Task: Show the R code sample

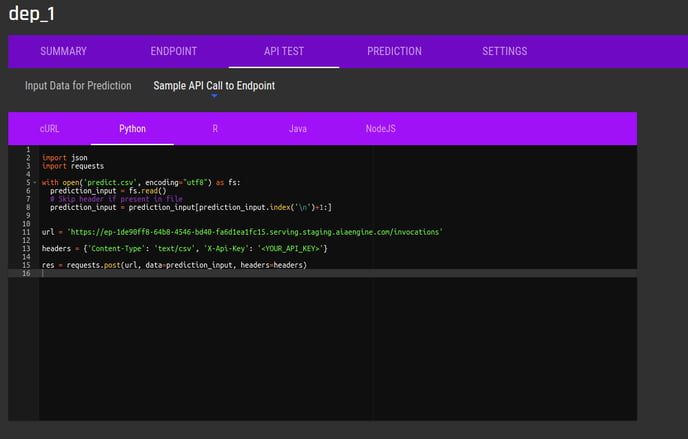Action: tap(215, 128)
